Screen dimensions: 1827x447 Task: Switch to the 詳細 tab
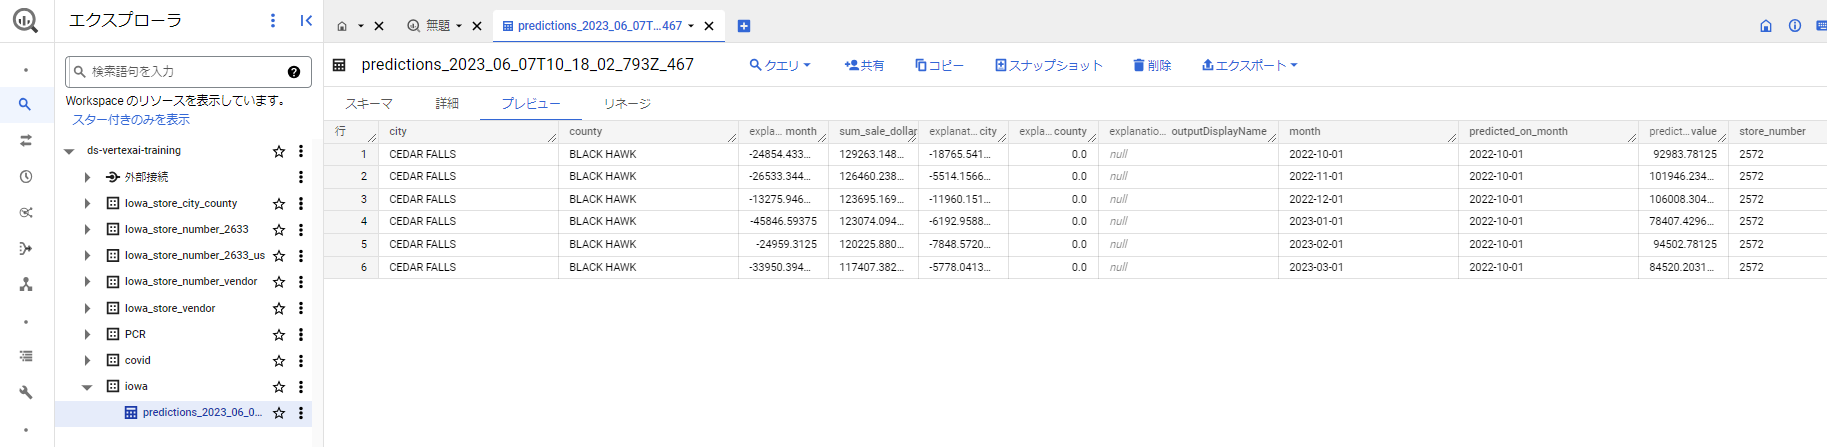(x=447, y=104)
